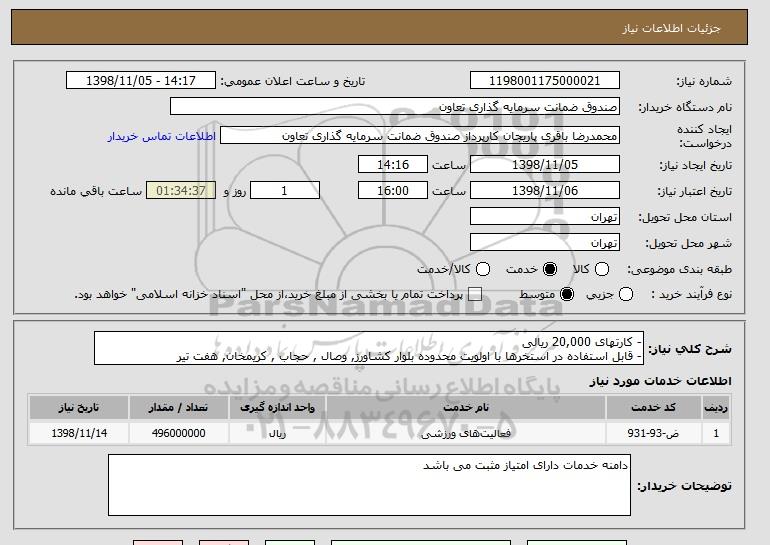Click the شرح کلی نیاز description box

point(369,348)
